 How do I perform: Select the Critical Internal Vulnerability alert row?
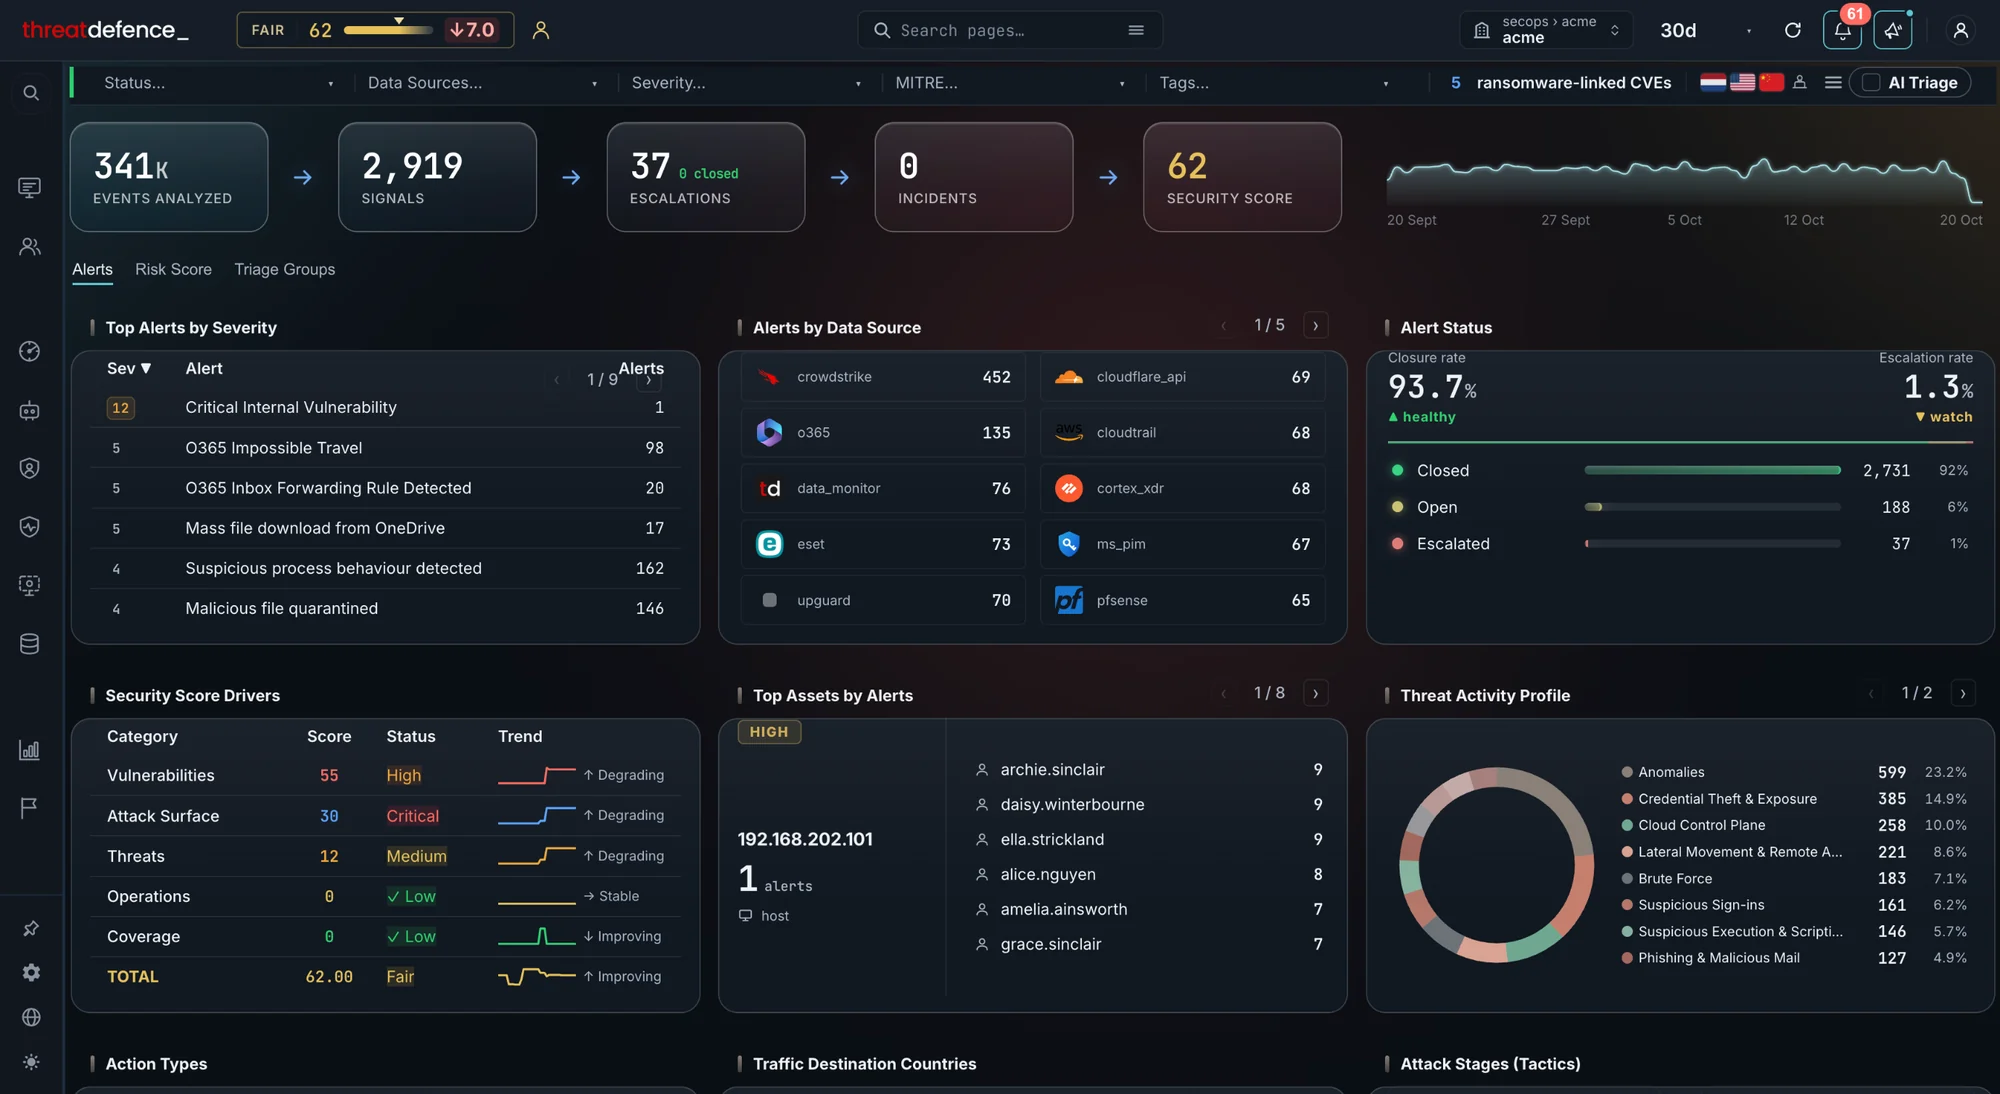coord(385,407)
